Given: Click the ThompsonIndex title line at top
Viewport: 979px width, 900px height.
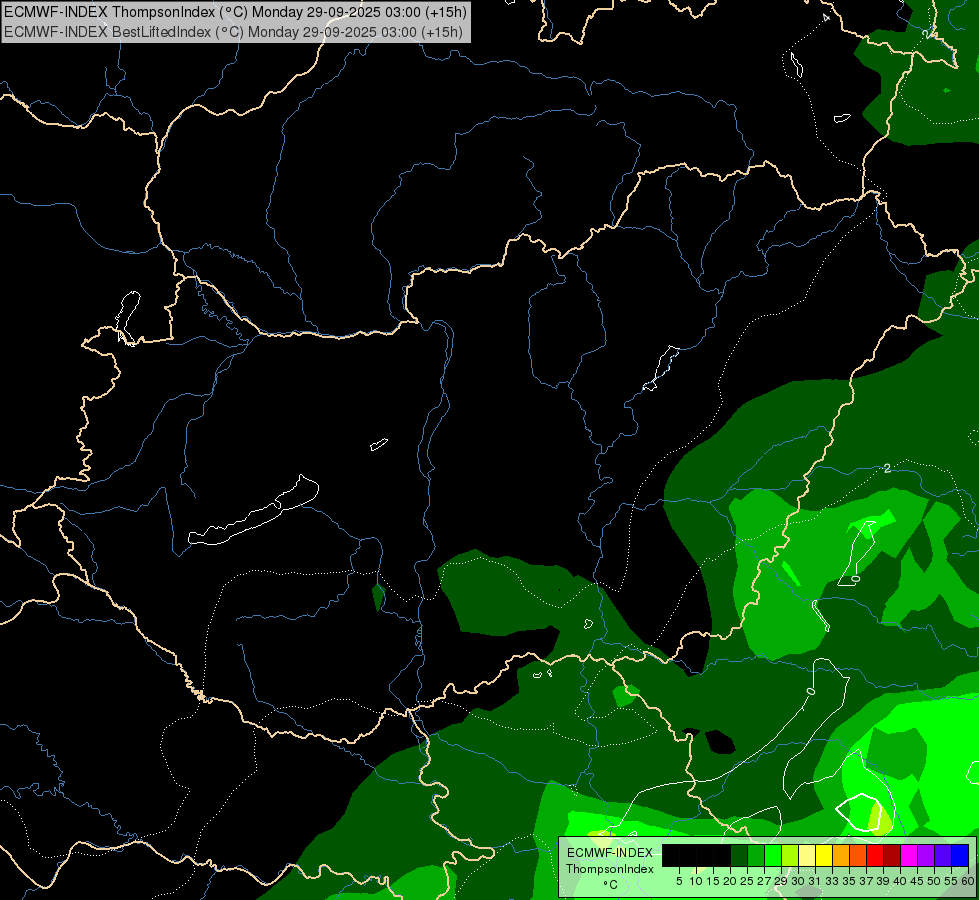Looking at the screenshot, I should 235,12.
